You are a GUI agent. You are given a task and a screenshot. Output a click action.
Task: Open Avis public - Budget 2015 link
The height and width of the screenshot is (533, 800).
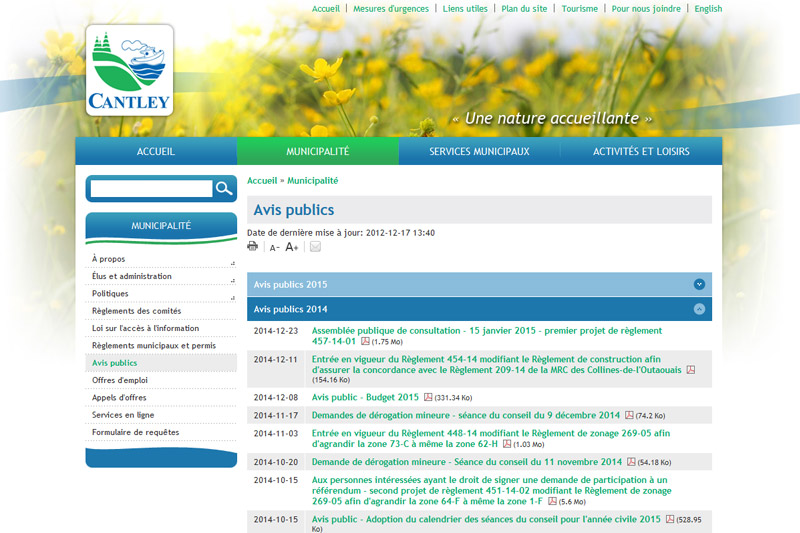(365, 397)
